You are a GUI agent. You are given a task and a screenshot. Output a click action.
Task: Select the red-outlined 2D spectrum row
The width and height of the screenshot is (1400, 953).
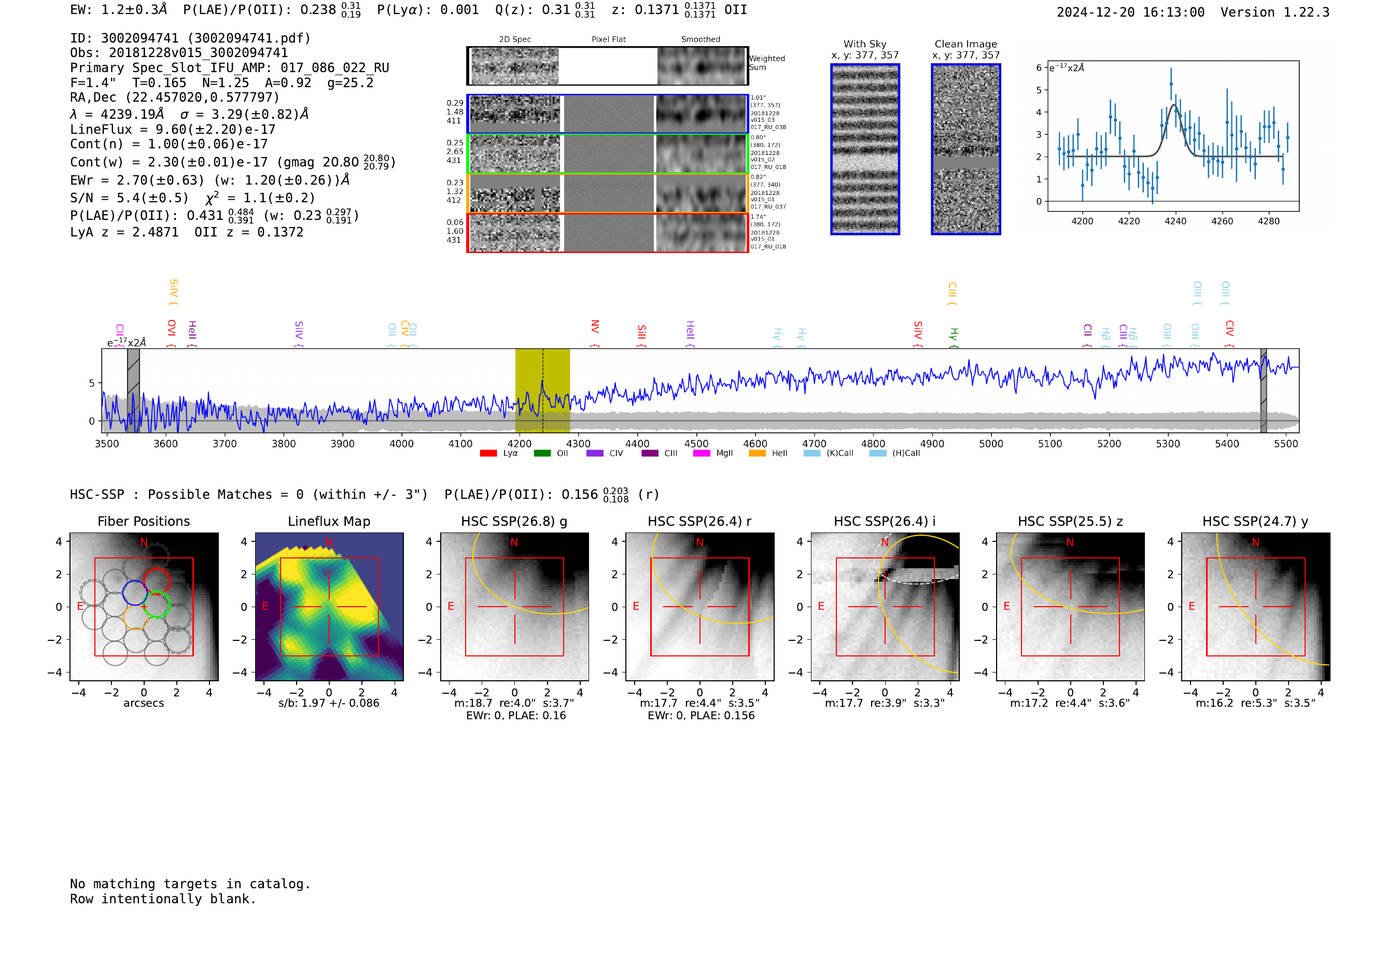point(608,233)
